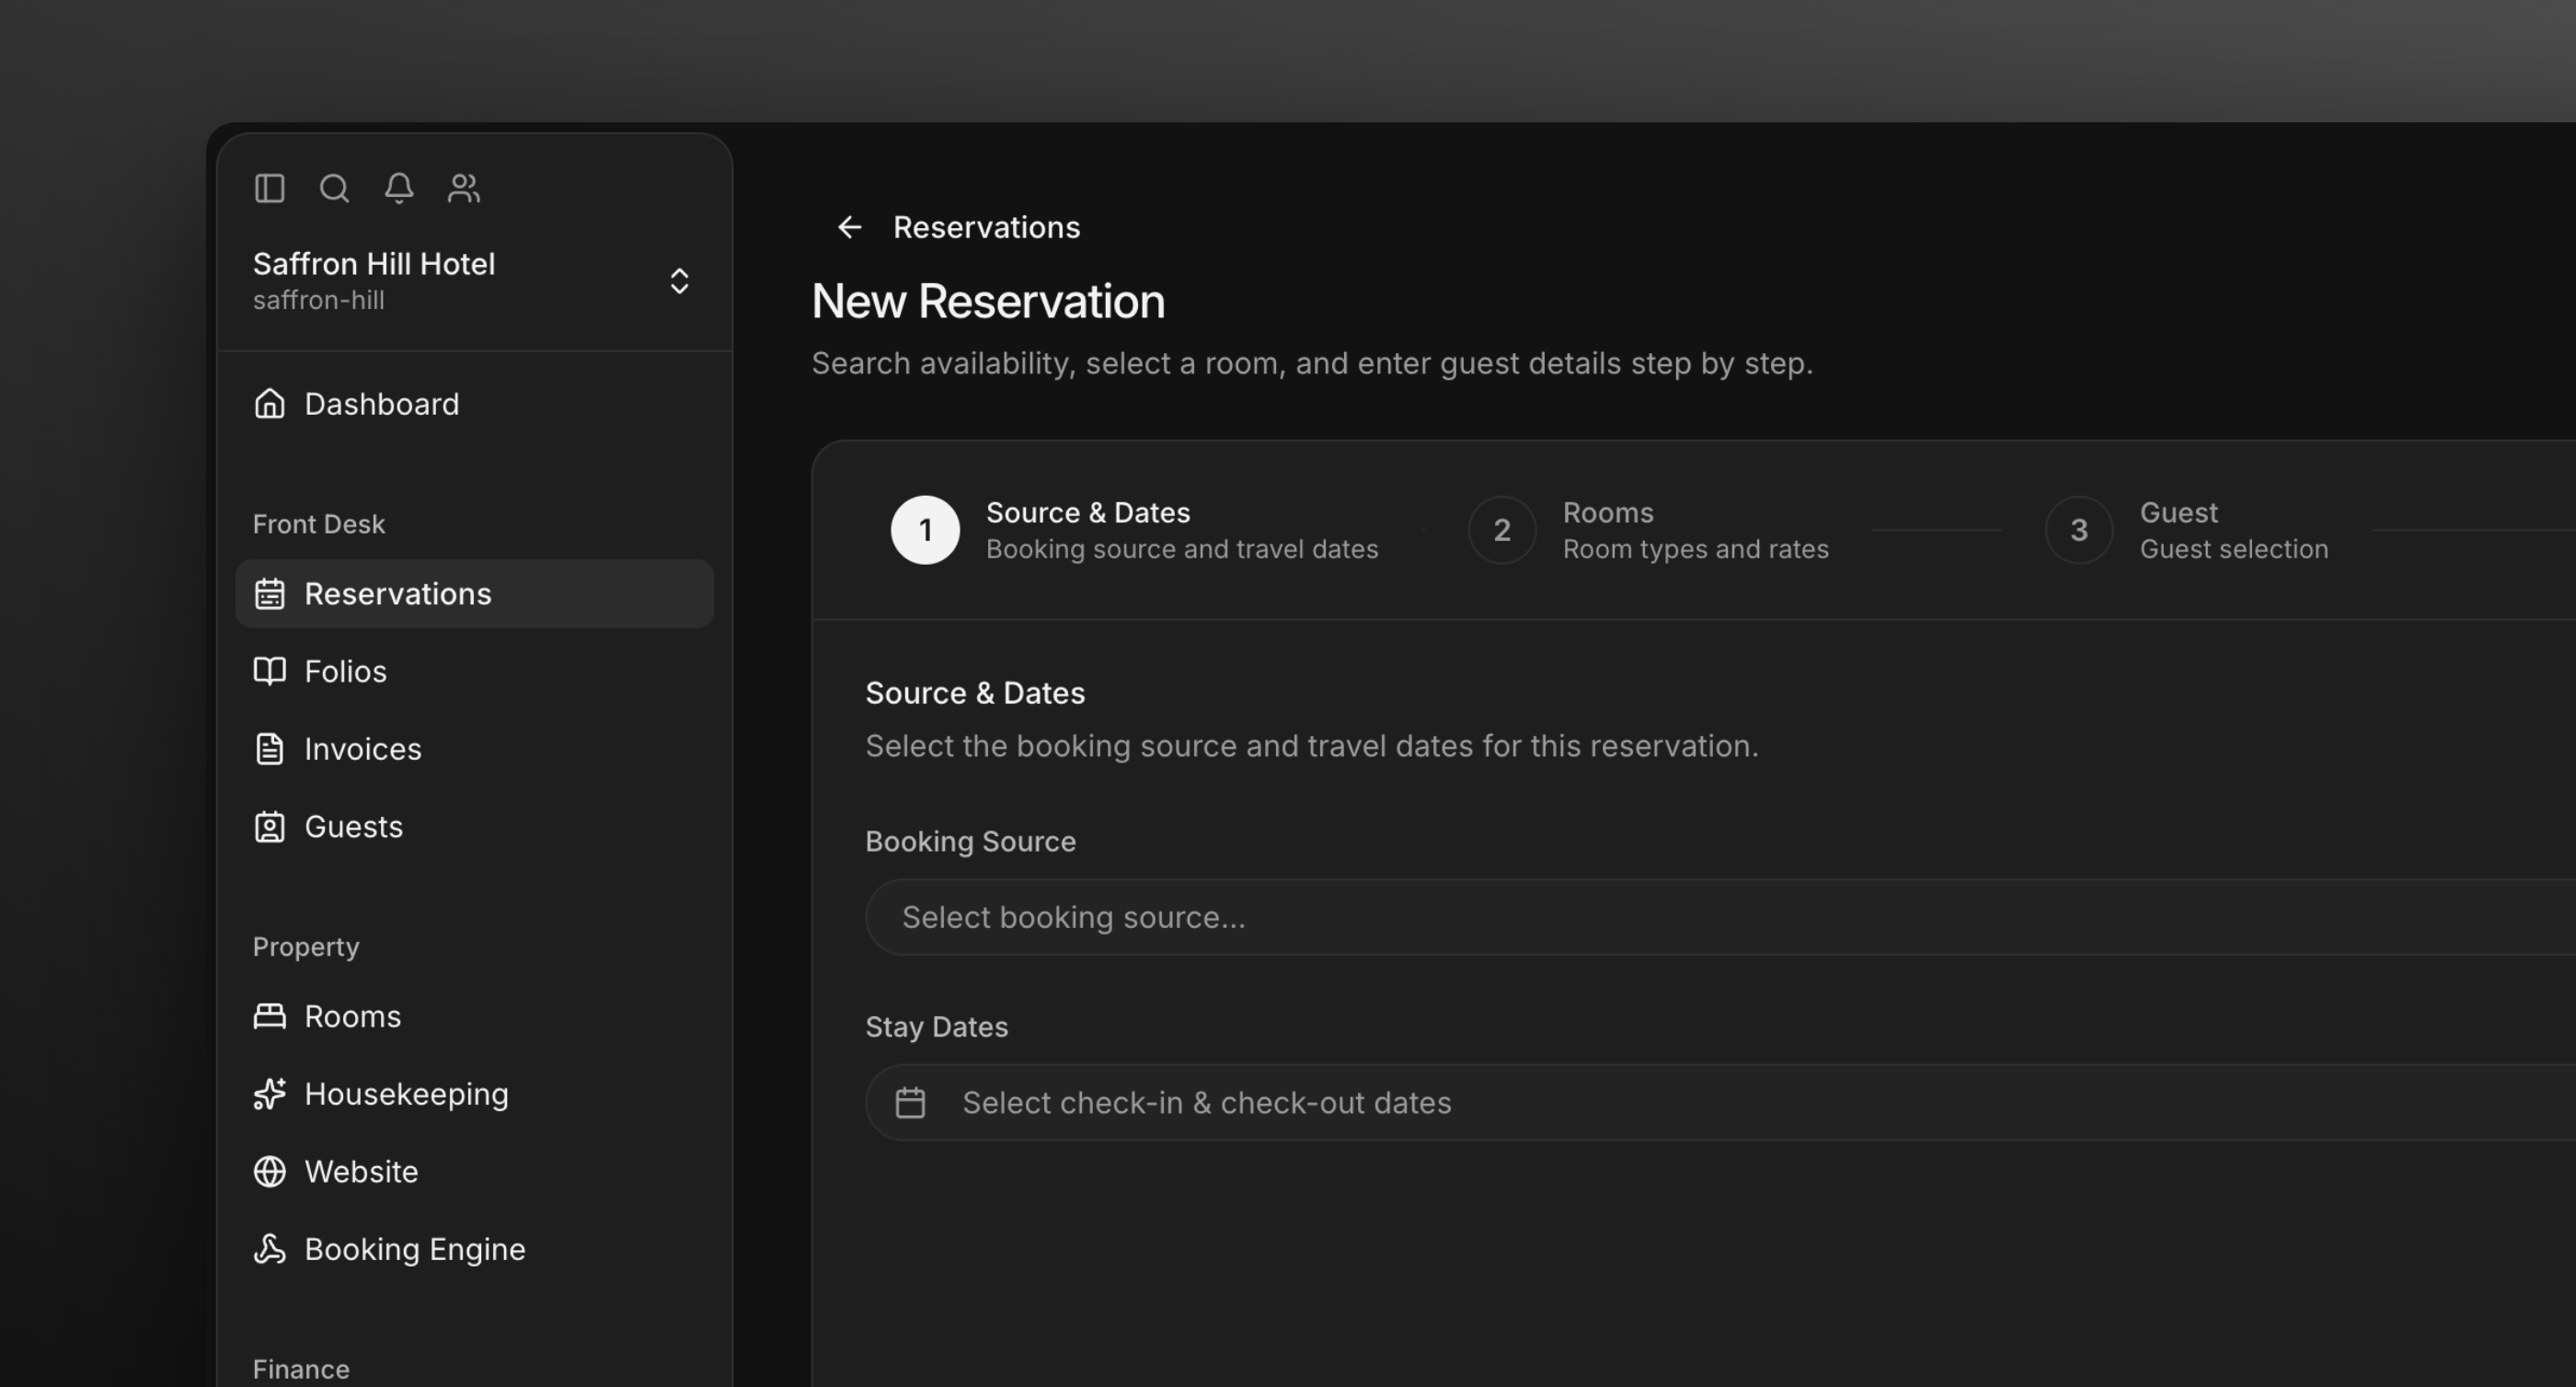Screen dimensions: 2576x1387
Task: Open the team members icon
Action: [x=464, y=188]
